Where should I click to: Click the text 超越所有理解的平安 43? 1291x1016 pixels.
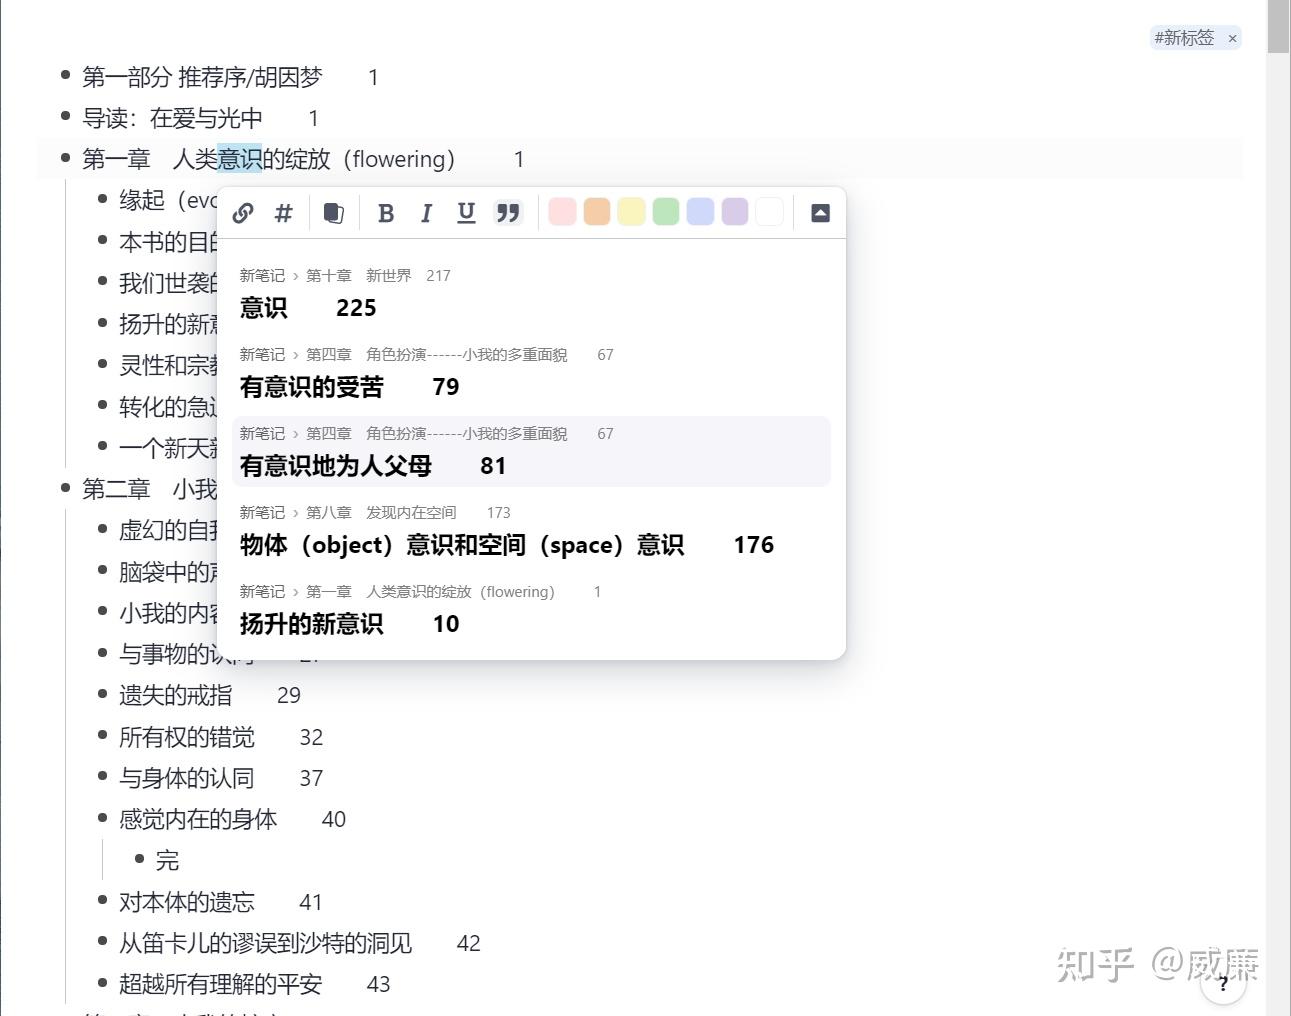click(255, 984)
